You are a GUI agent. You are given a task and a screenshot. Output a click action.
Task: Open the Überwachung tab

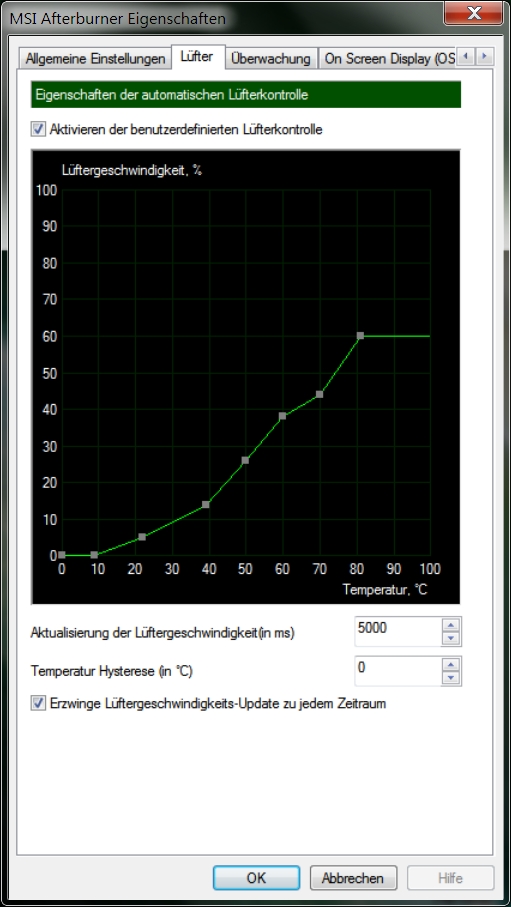pyautogui.click(x=271, y=59)
